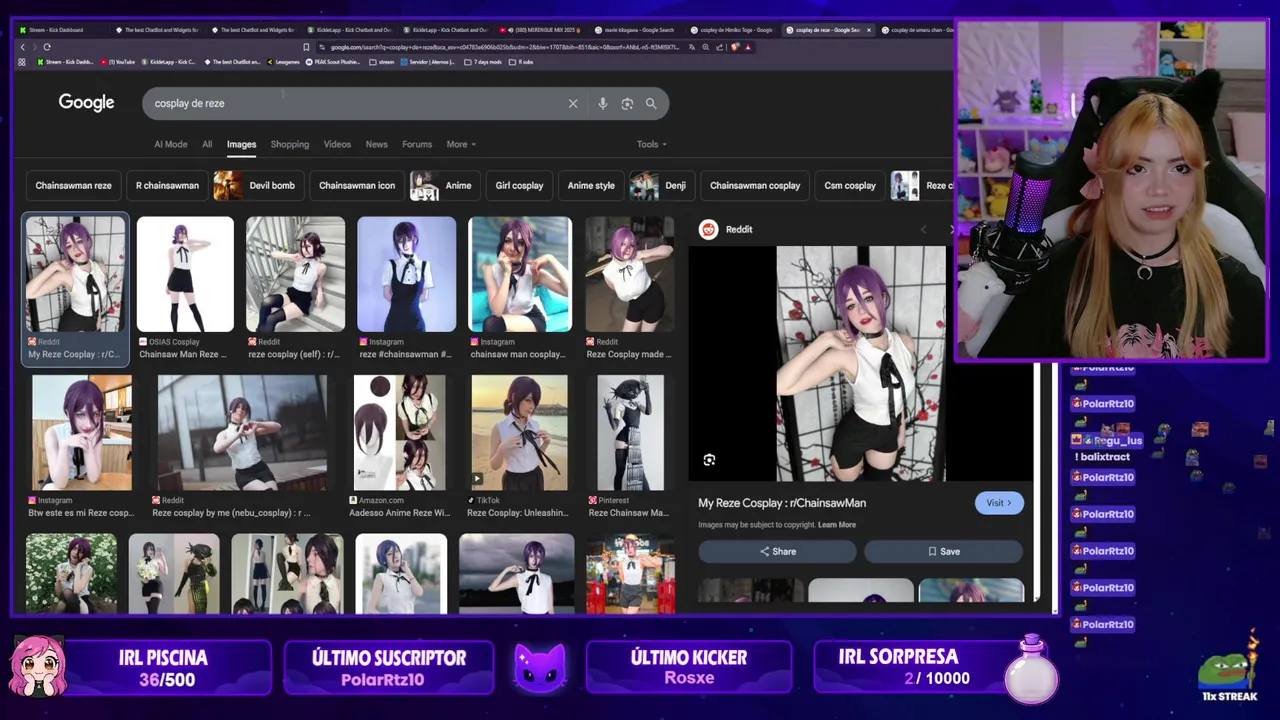Image resolution: width=1280 pixels, height=720 pixels.
Task: Open the Leaogames bookmark
Action: tap(283, 62)
